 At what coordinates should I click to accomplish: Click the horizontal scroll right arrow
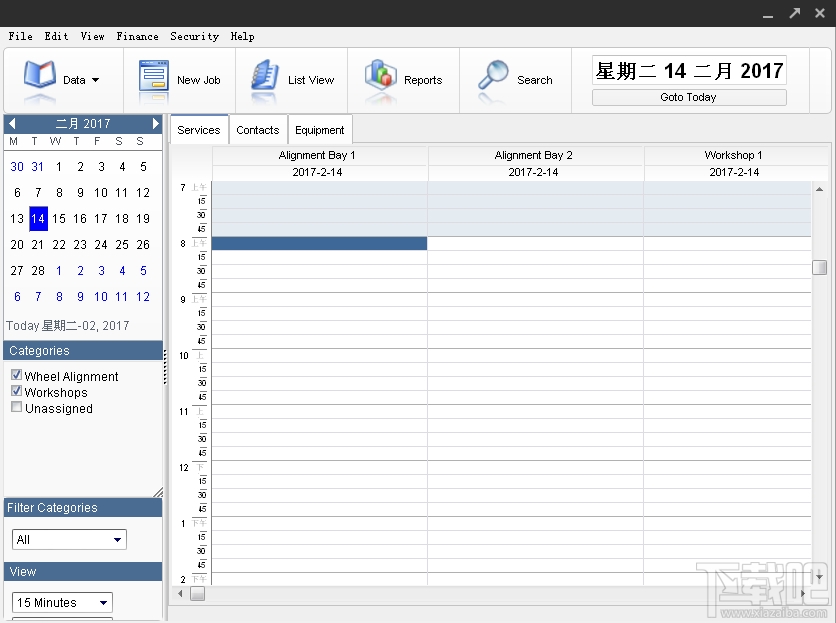[x=802, y=593]
